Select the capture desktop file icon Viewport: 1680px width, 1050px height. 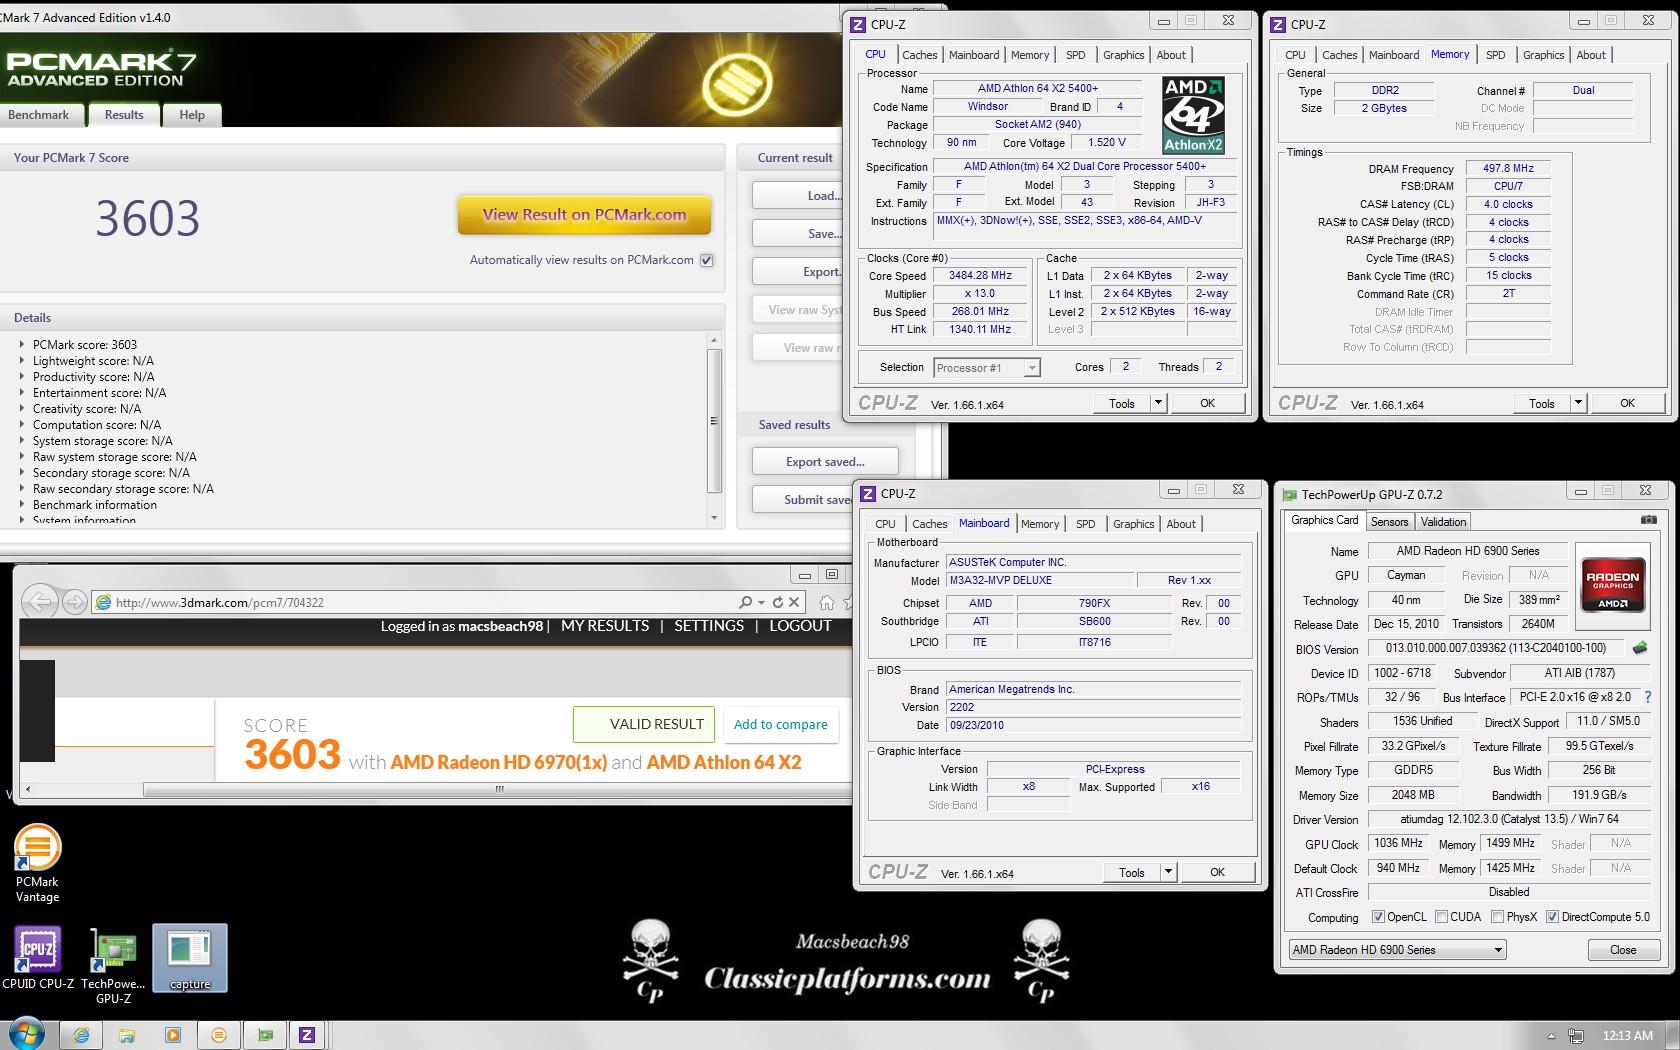190,958
